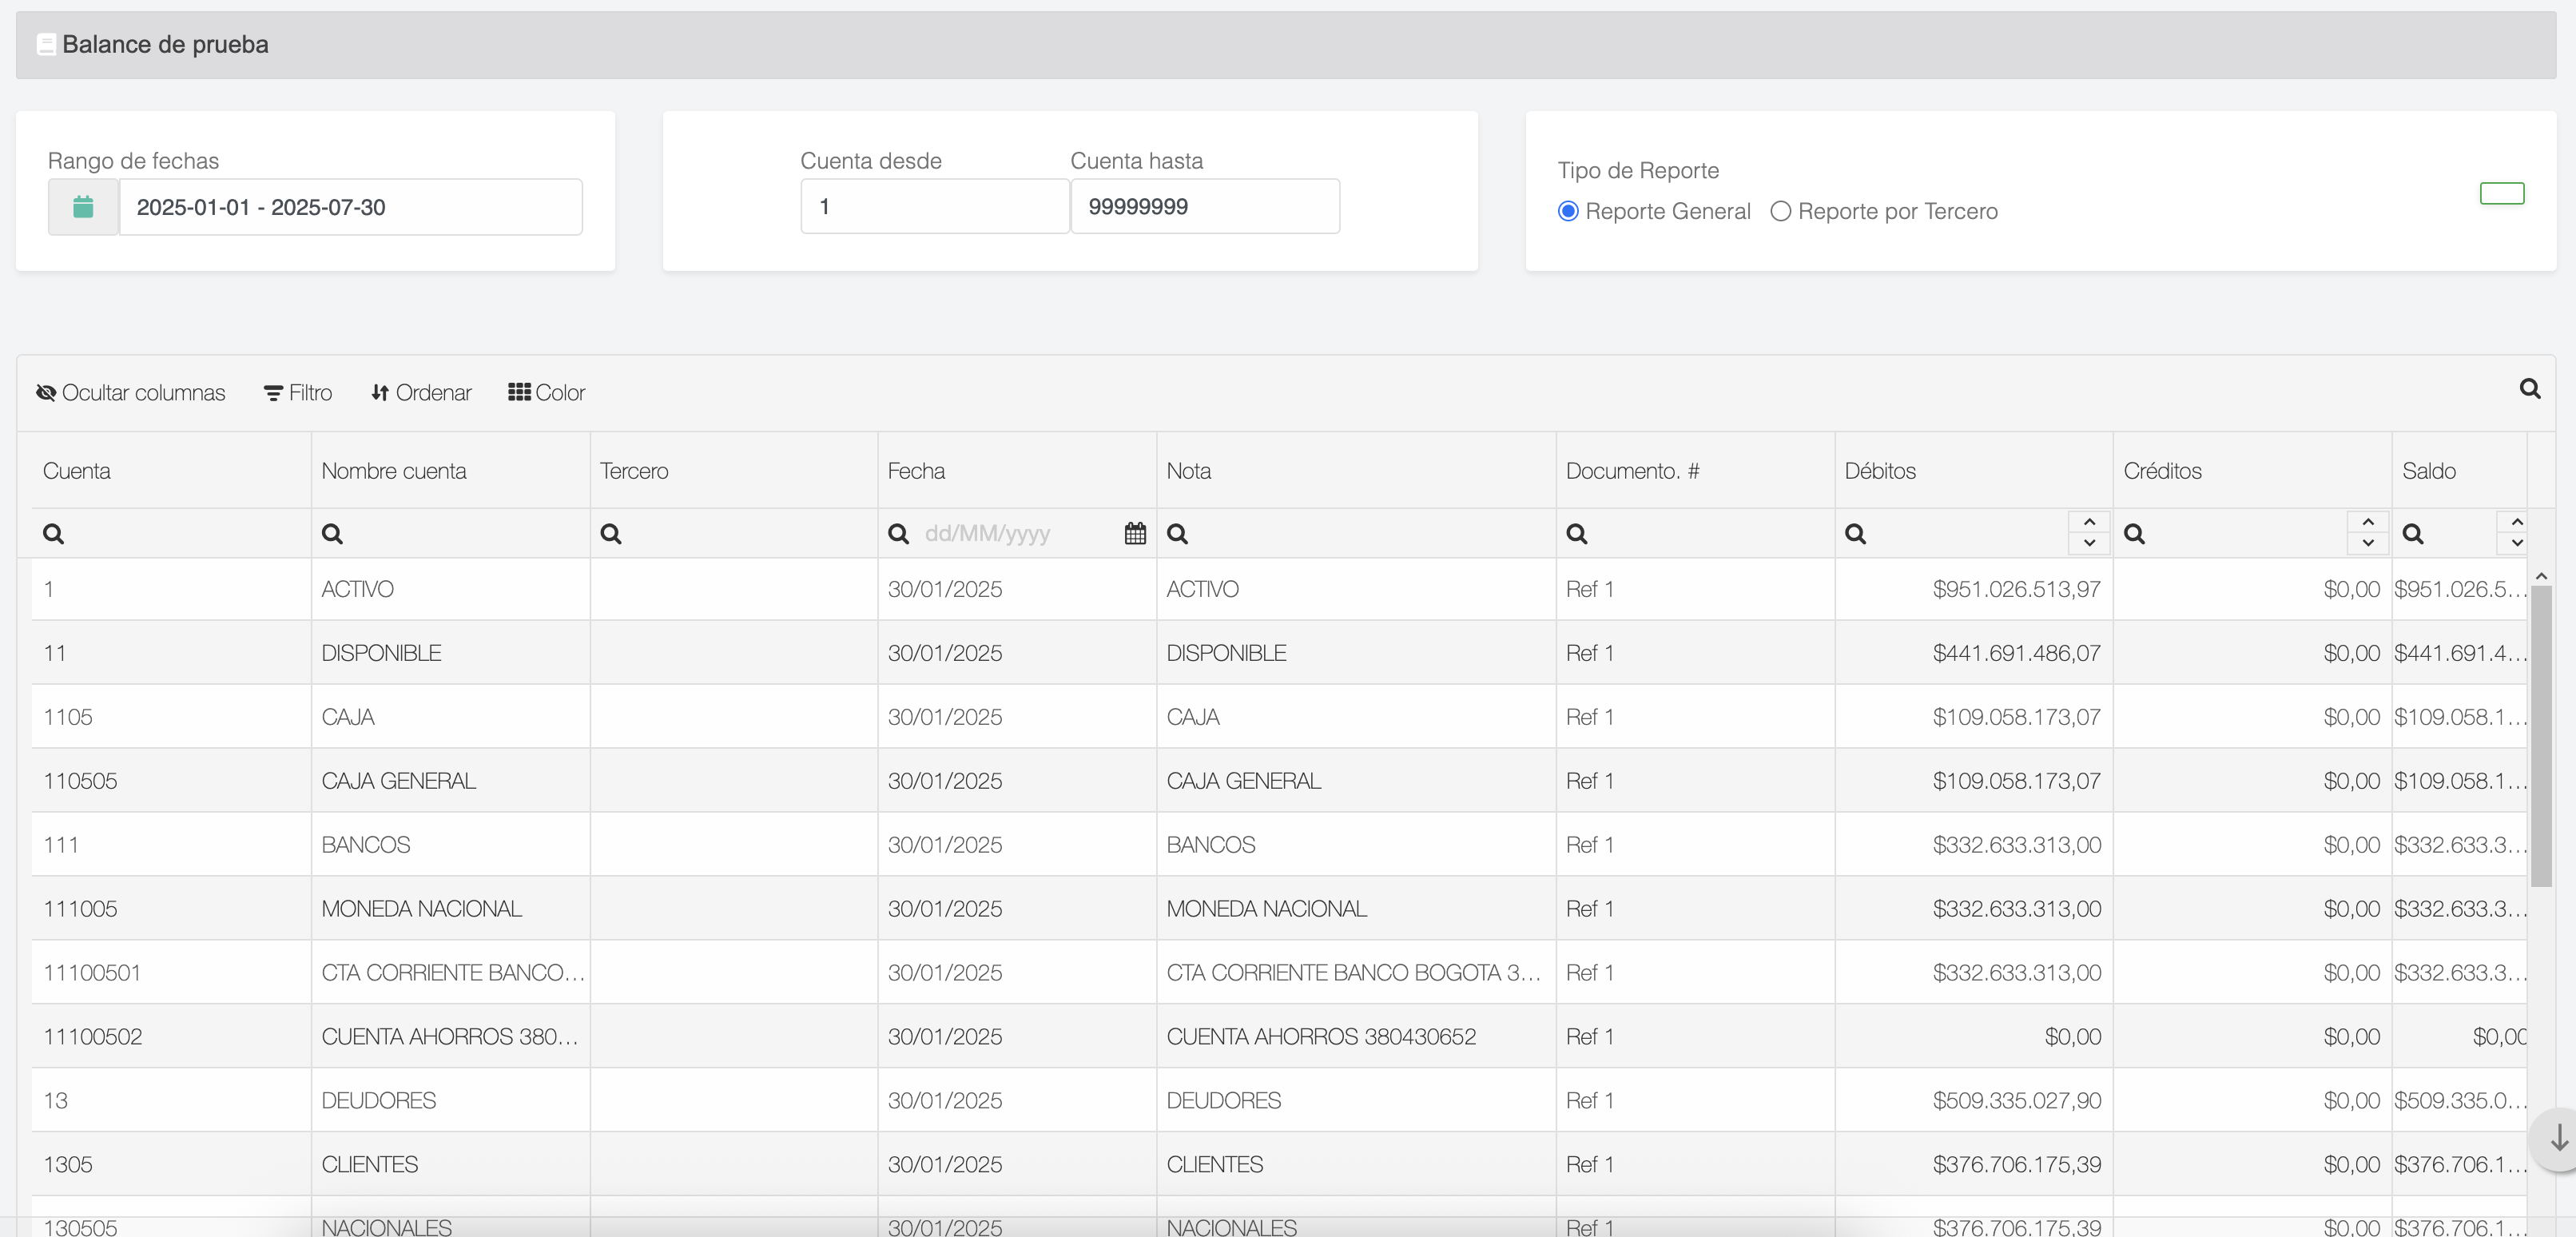Select the CAJA GENERAL account name cell
This screenshot has height=1237, width=2576.
click(x=450, y=781)
